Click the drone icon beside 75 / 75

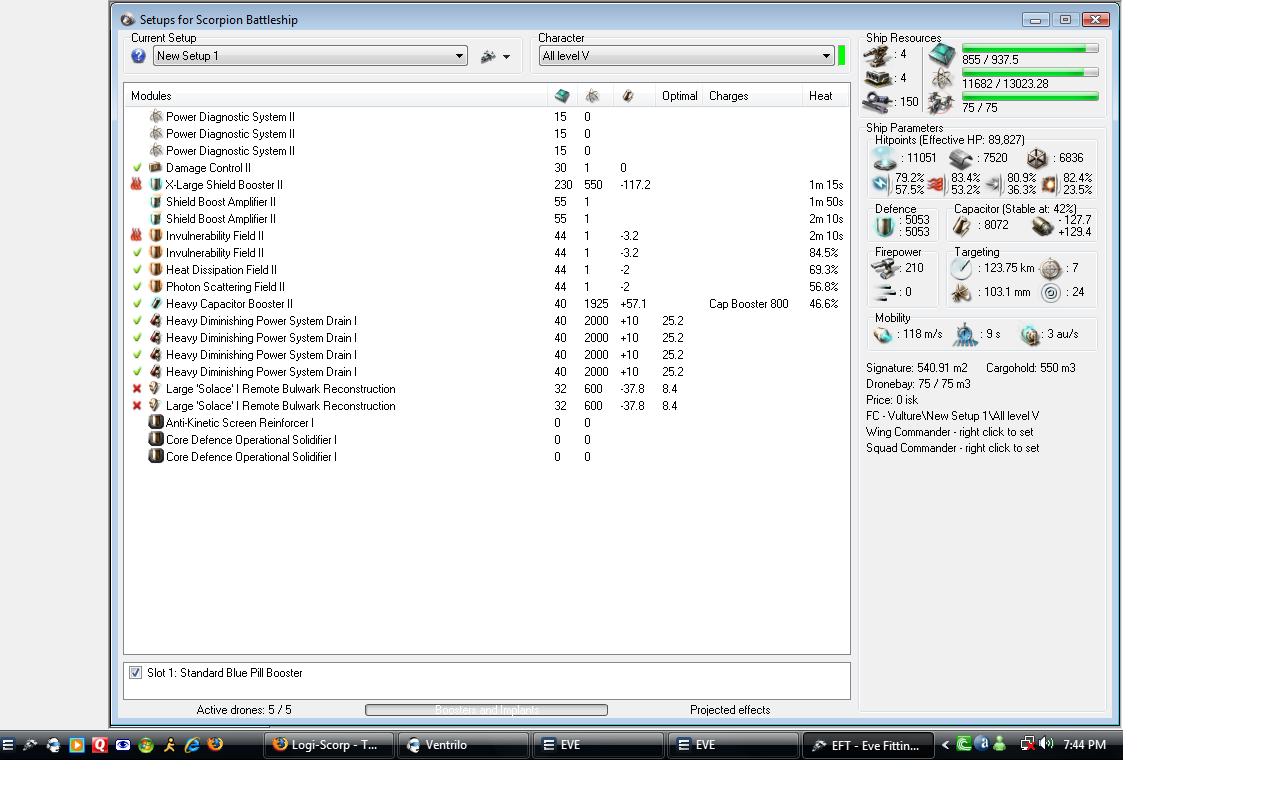click(942, 103)
